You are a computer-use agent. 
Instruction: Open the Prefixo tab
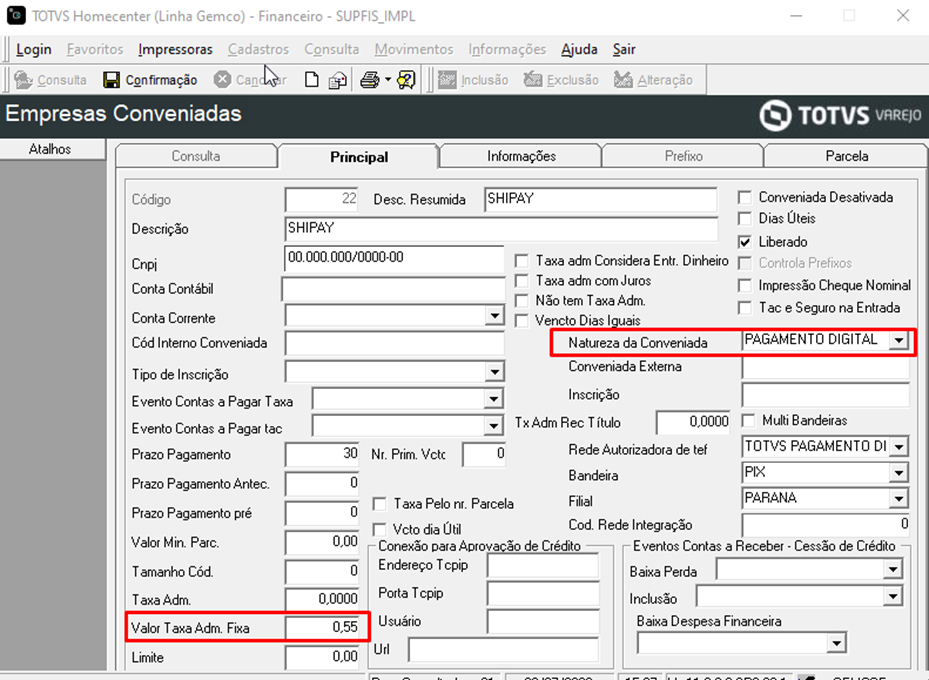683,156
